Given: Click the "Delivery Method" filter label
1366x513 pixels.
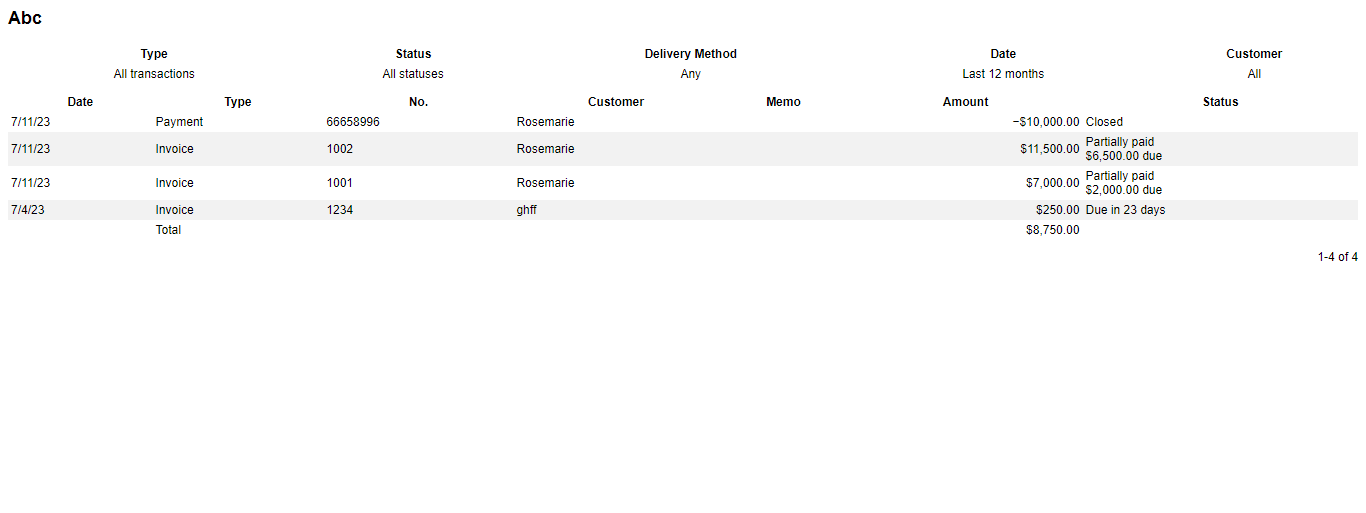Looking at the screenshot, I should click(691, 54).
